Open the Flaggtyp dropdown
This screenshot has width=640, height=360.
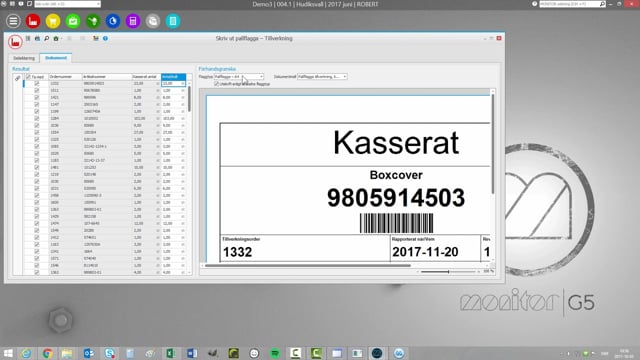coord(261,77)
